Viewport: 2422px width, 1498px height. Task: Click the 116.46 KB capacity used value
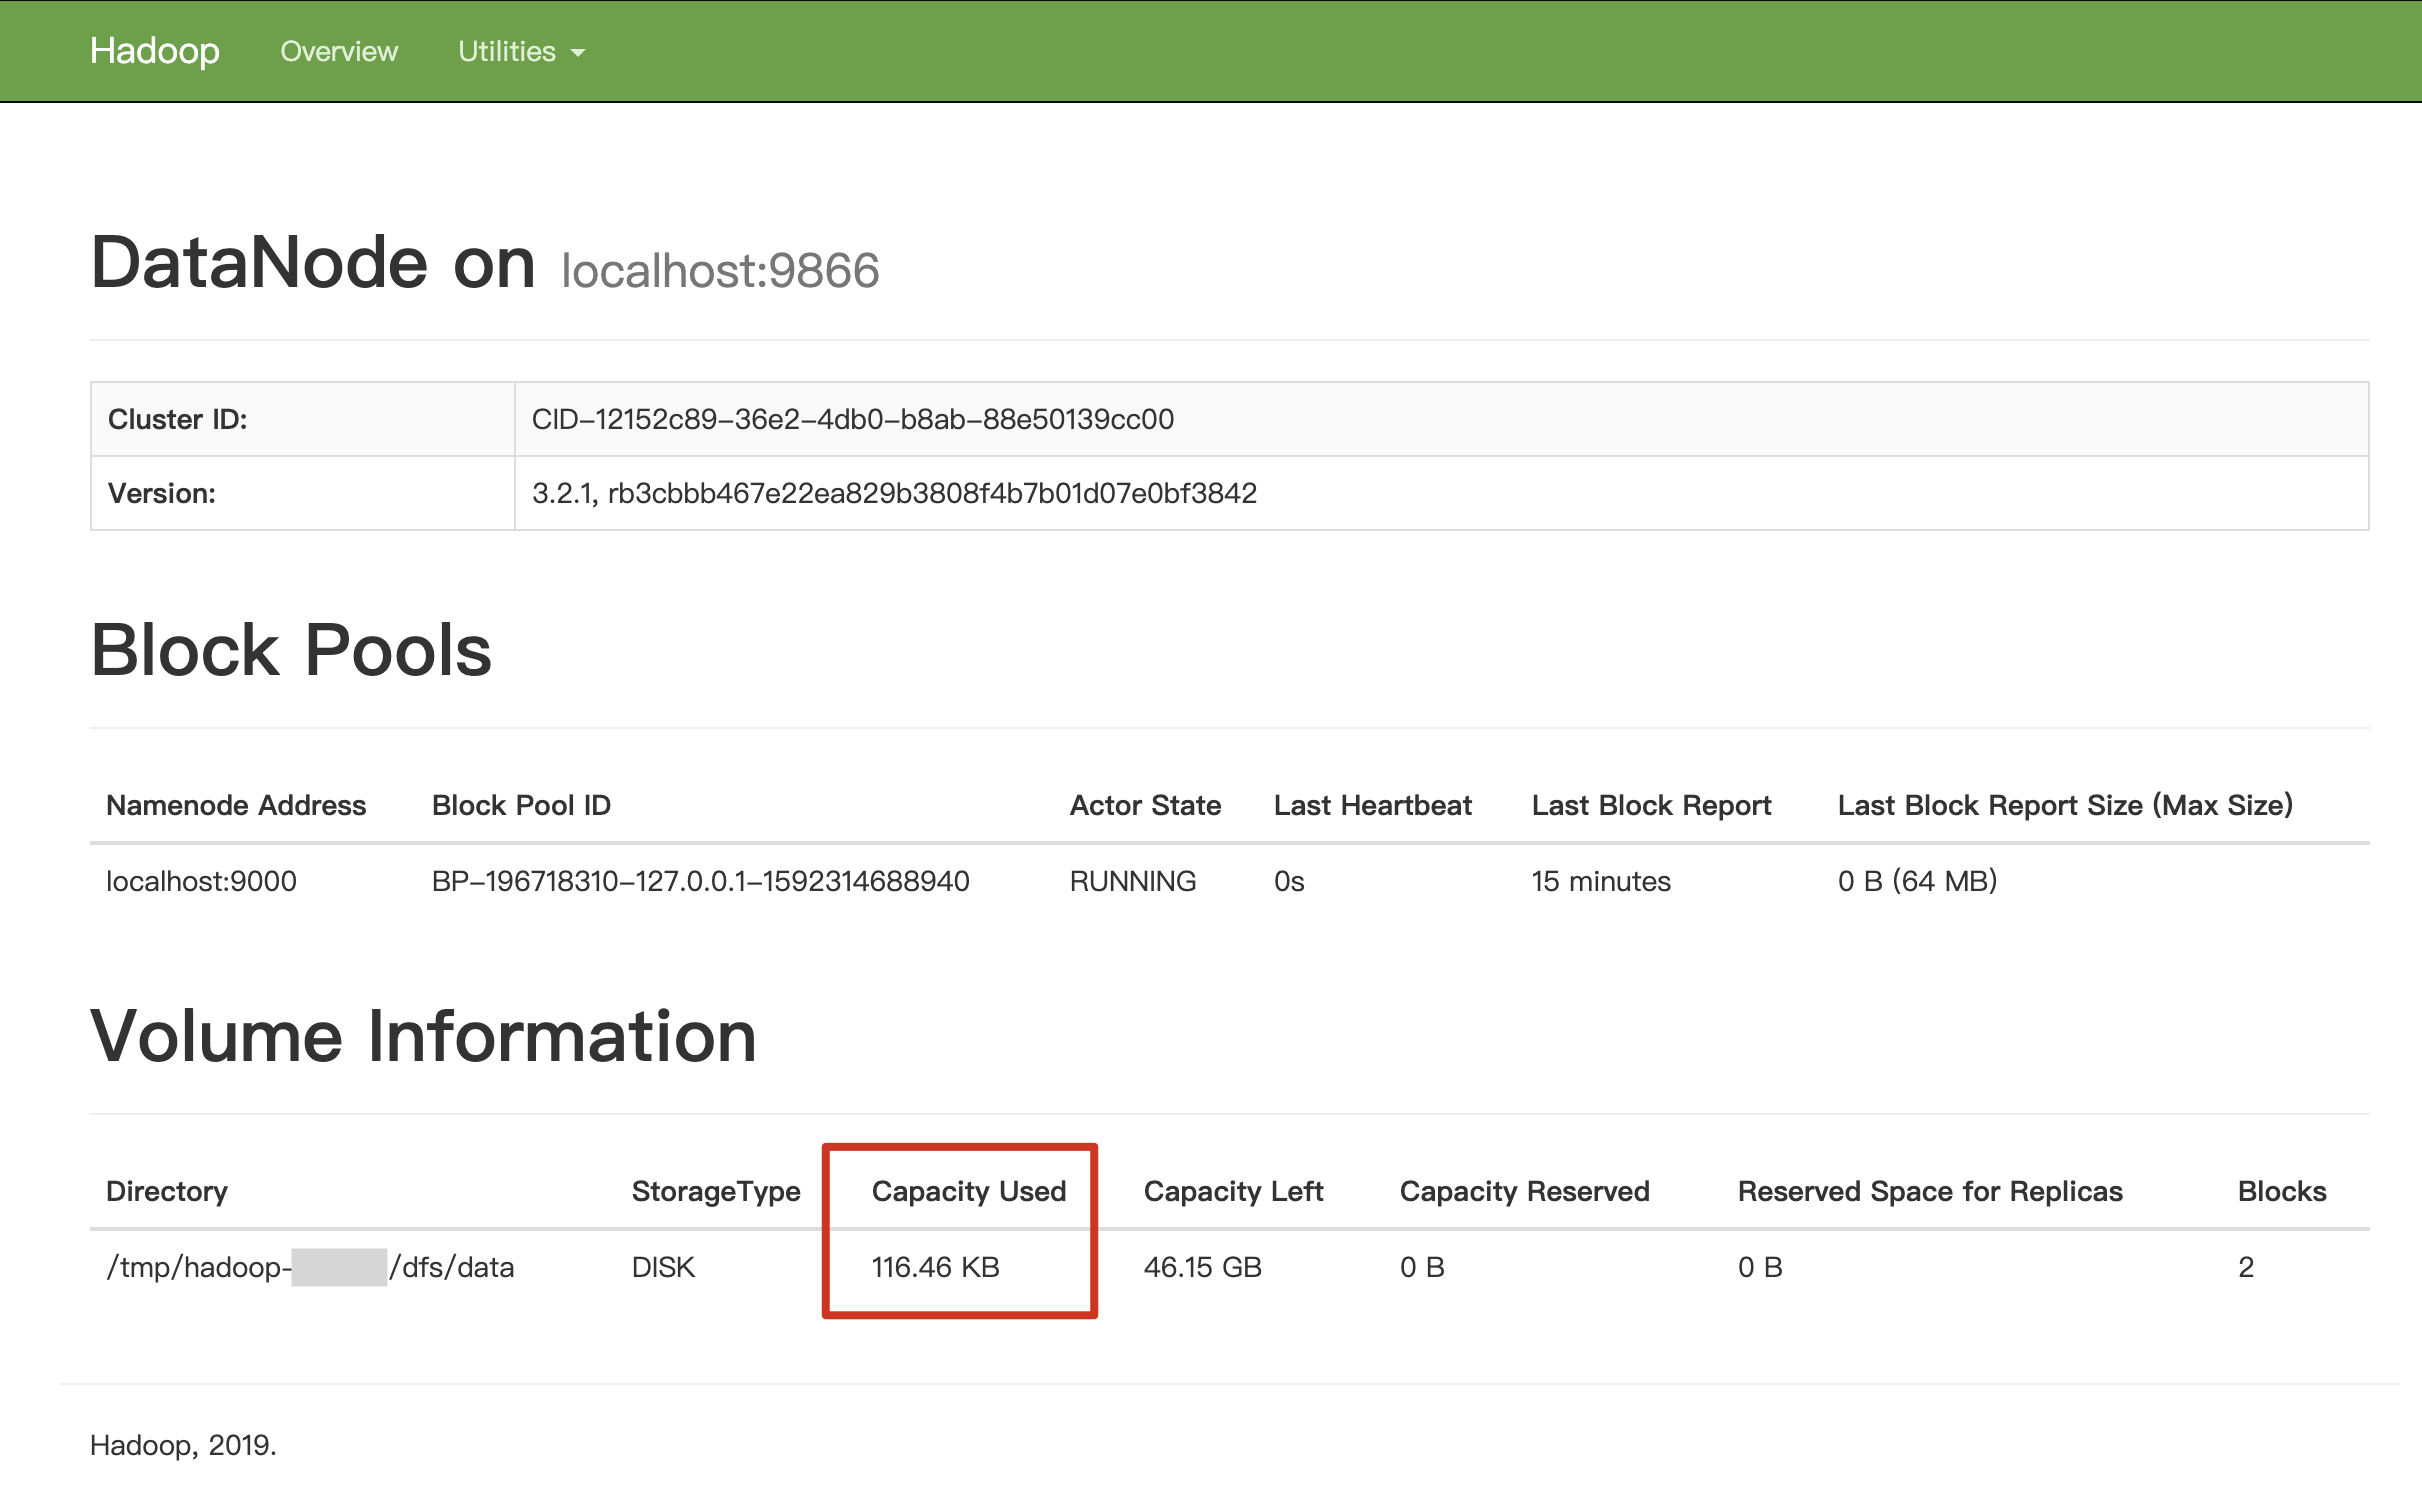(x=935, y=1267)
